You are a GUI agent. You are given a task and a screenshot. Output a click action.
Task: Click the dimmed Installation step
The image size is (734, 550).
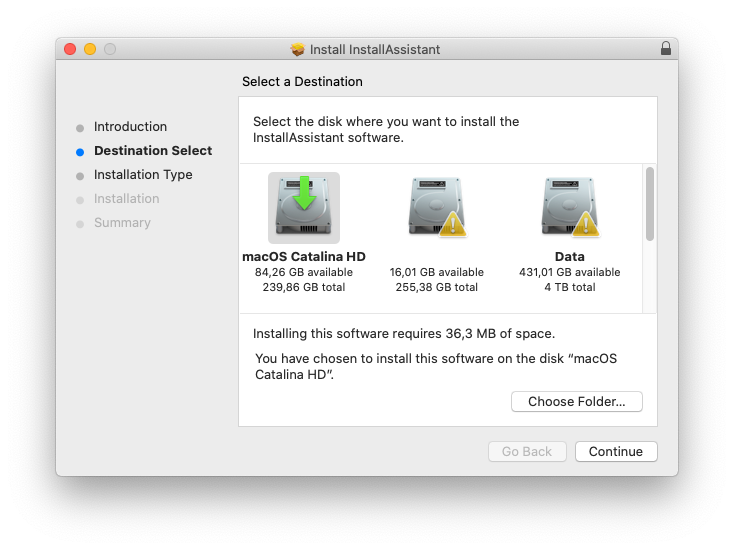pos(126,198)
